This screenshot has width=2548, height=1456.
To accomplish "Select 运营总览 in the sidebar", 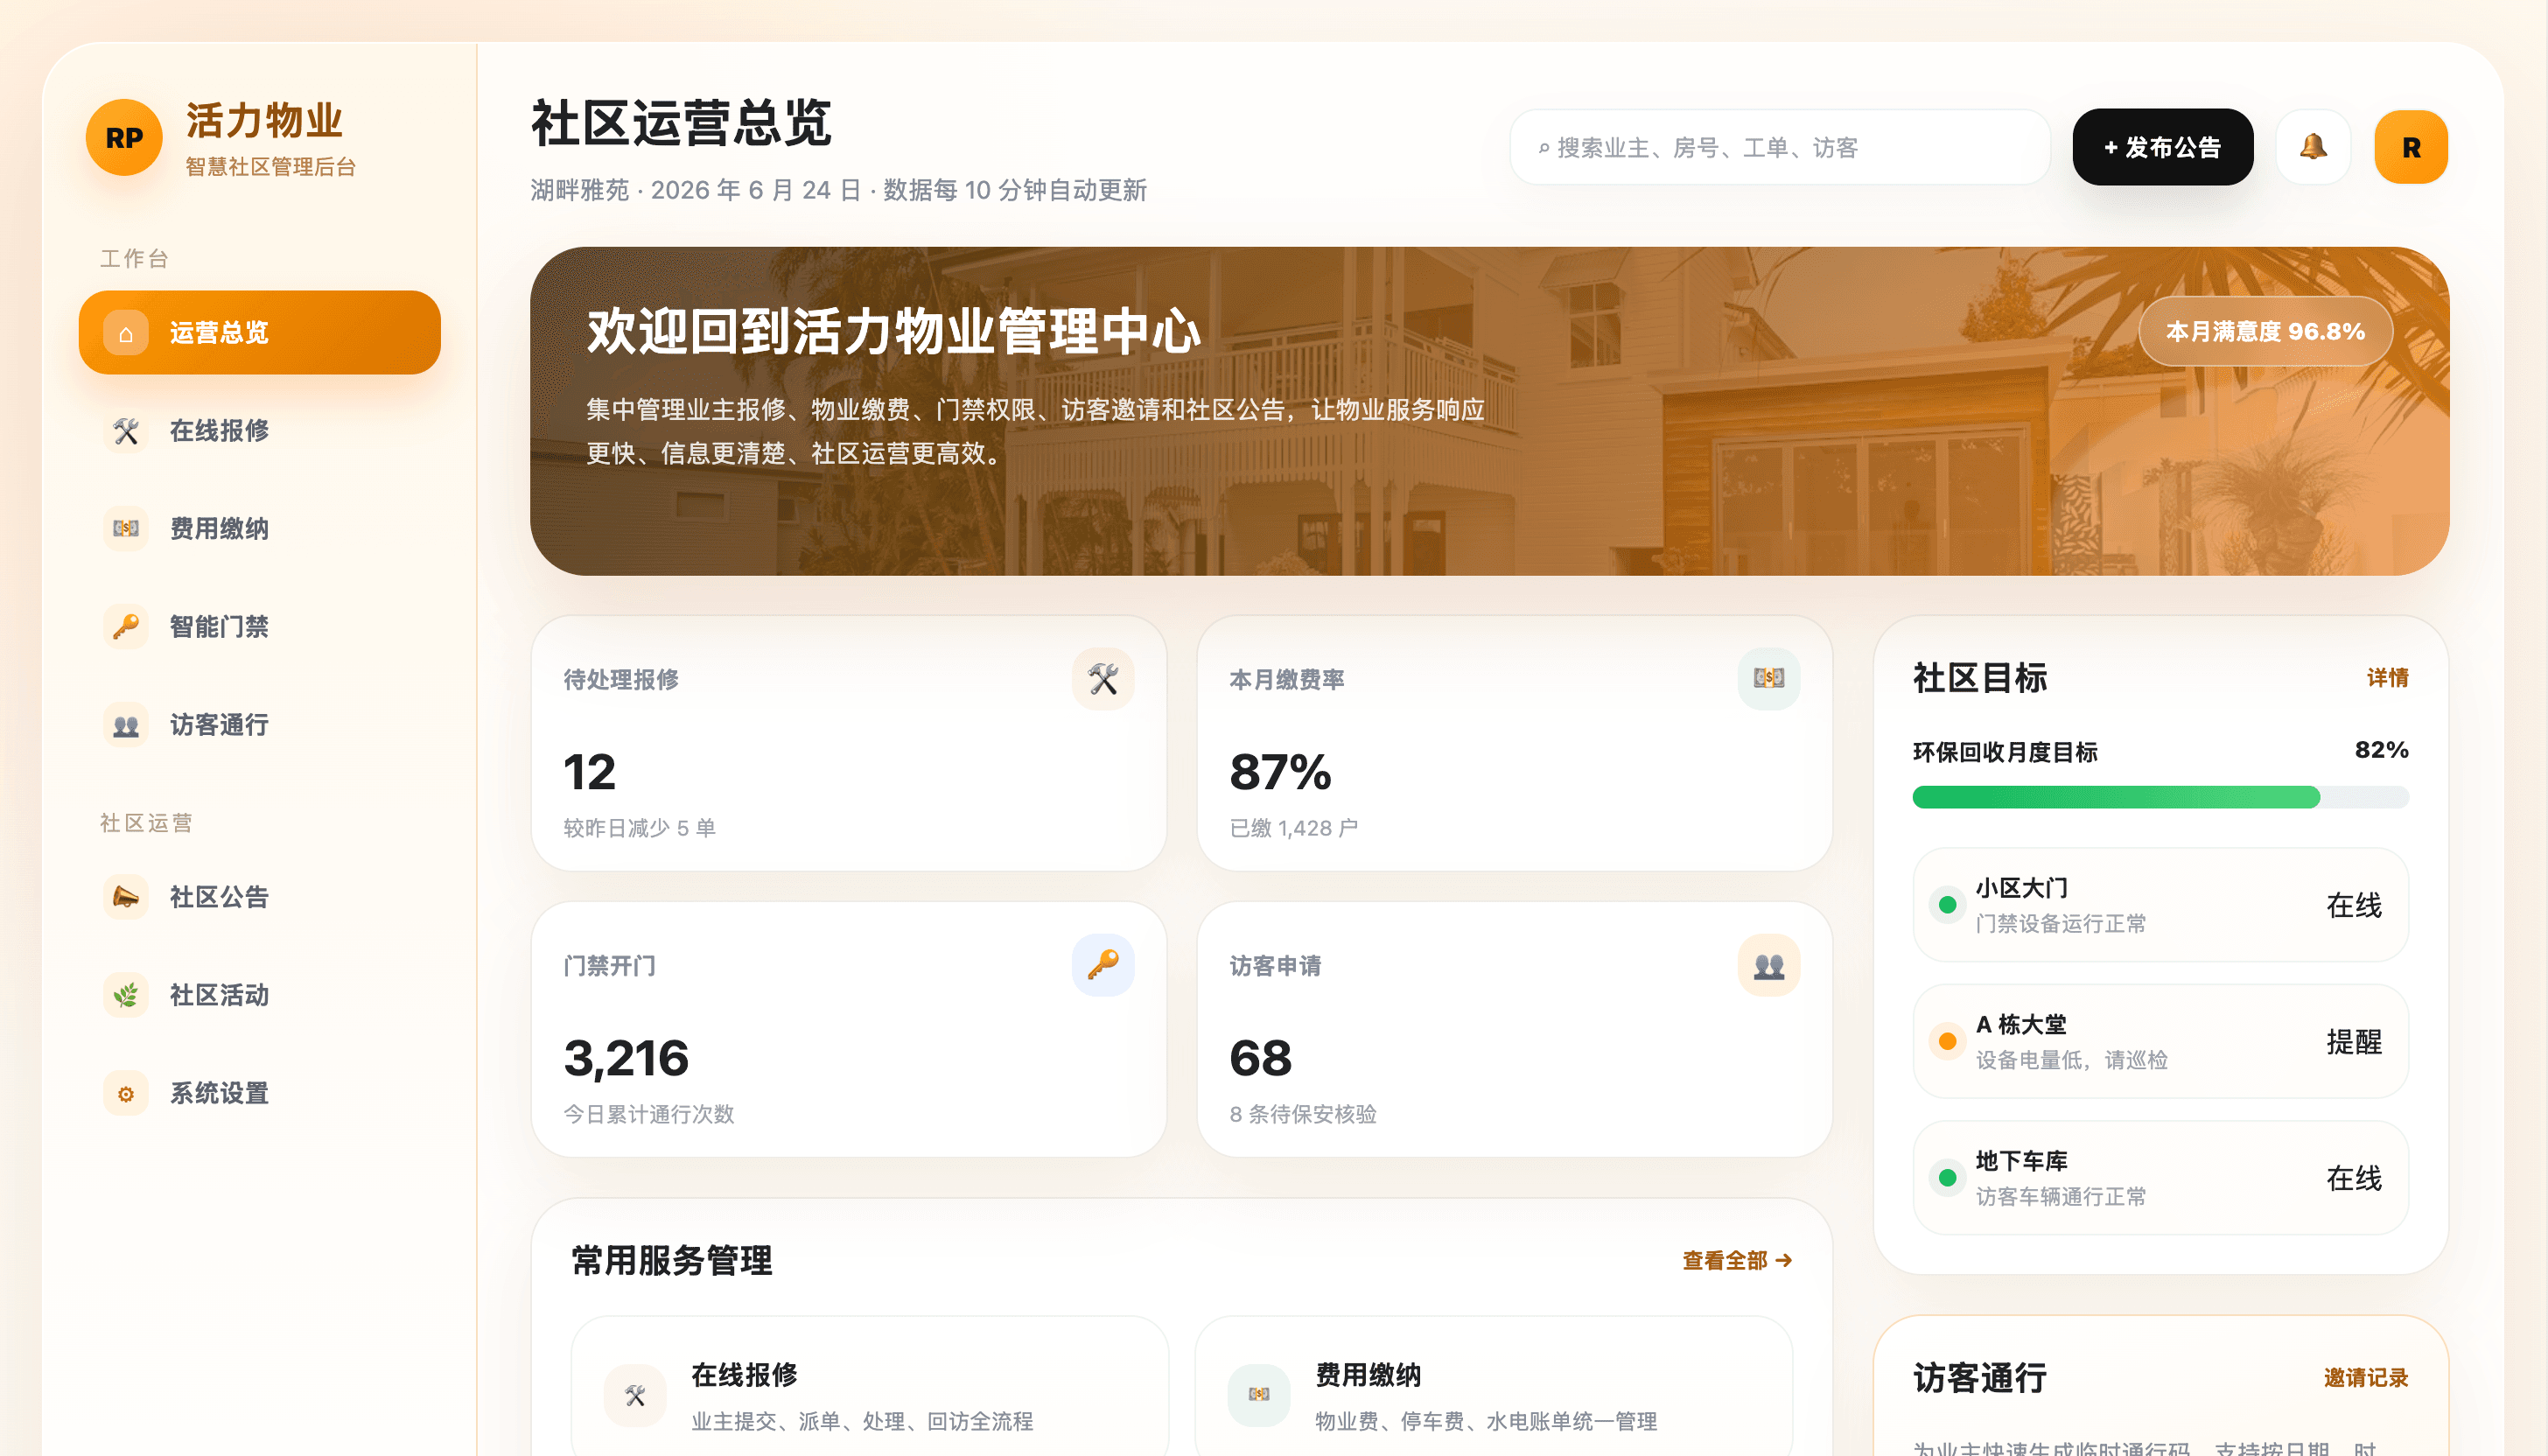I will 260,333.
